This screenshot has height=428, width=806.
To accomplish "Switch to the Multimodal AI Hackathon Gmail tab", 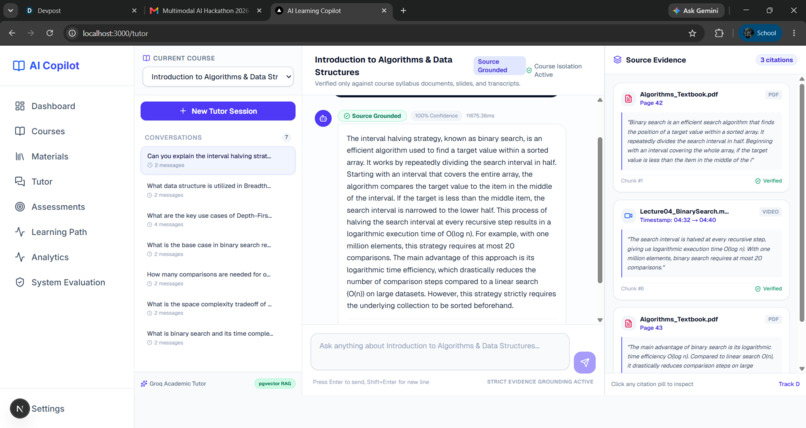I will pos(206,10).
